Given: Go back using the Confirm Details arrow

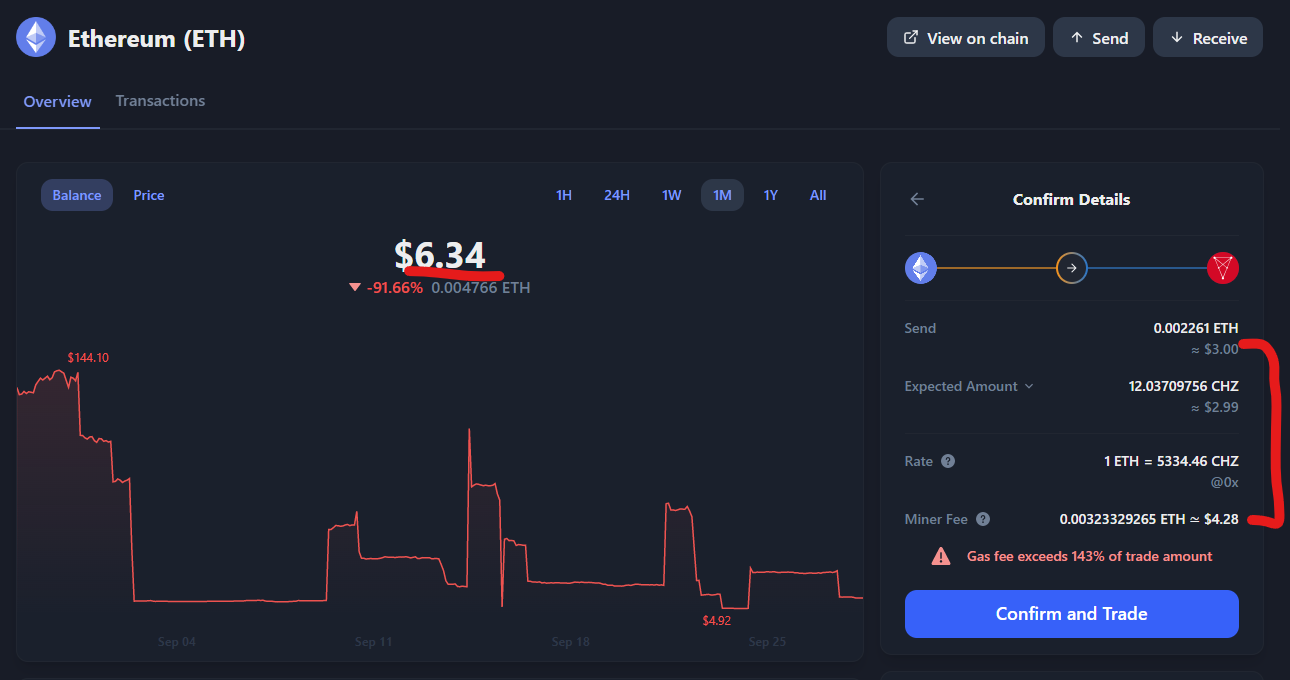Looking at the screenshot, I should pyautogui.click(x=917, y=199).
